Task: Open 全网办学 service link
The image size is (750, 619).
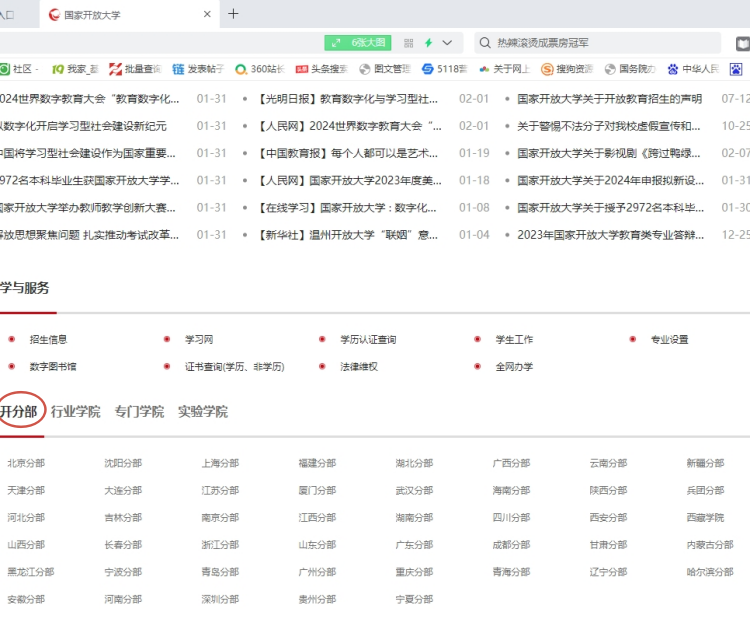Action: 514,367
